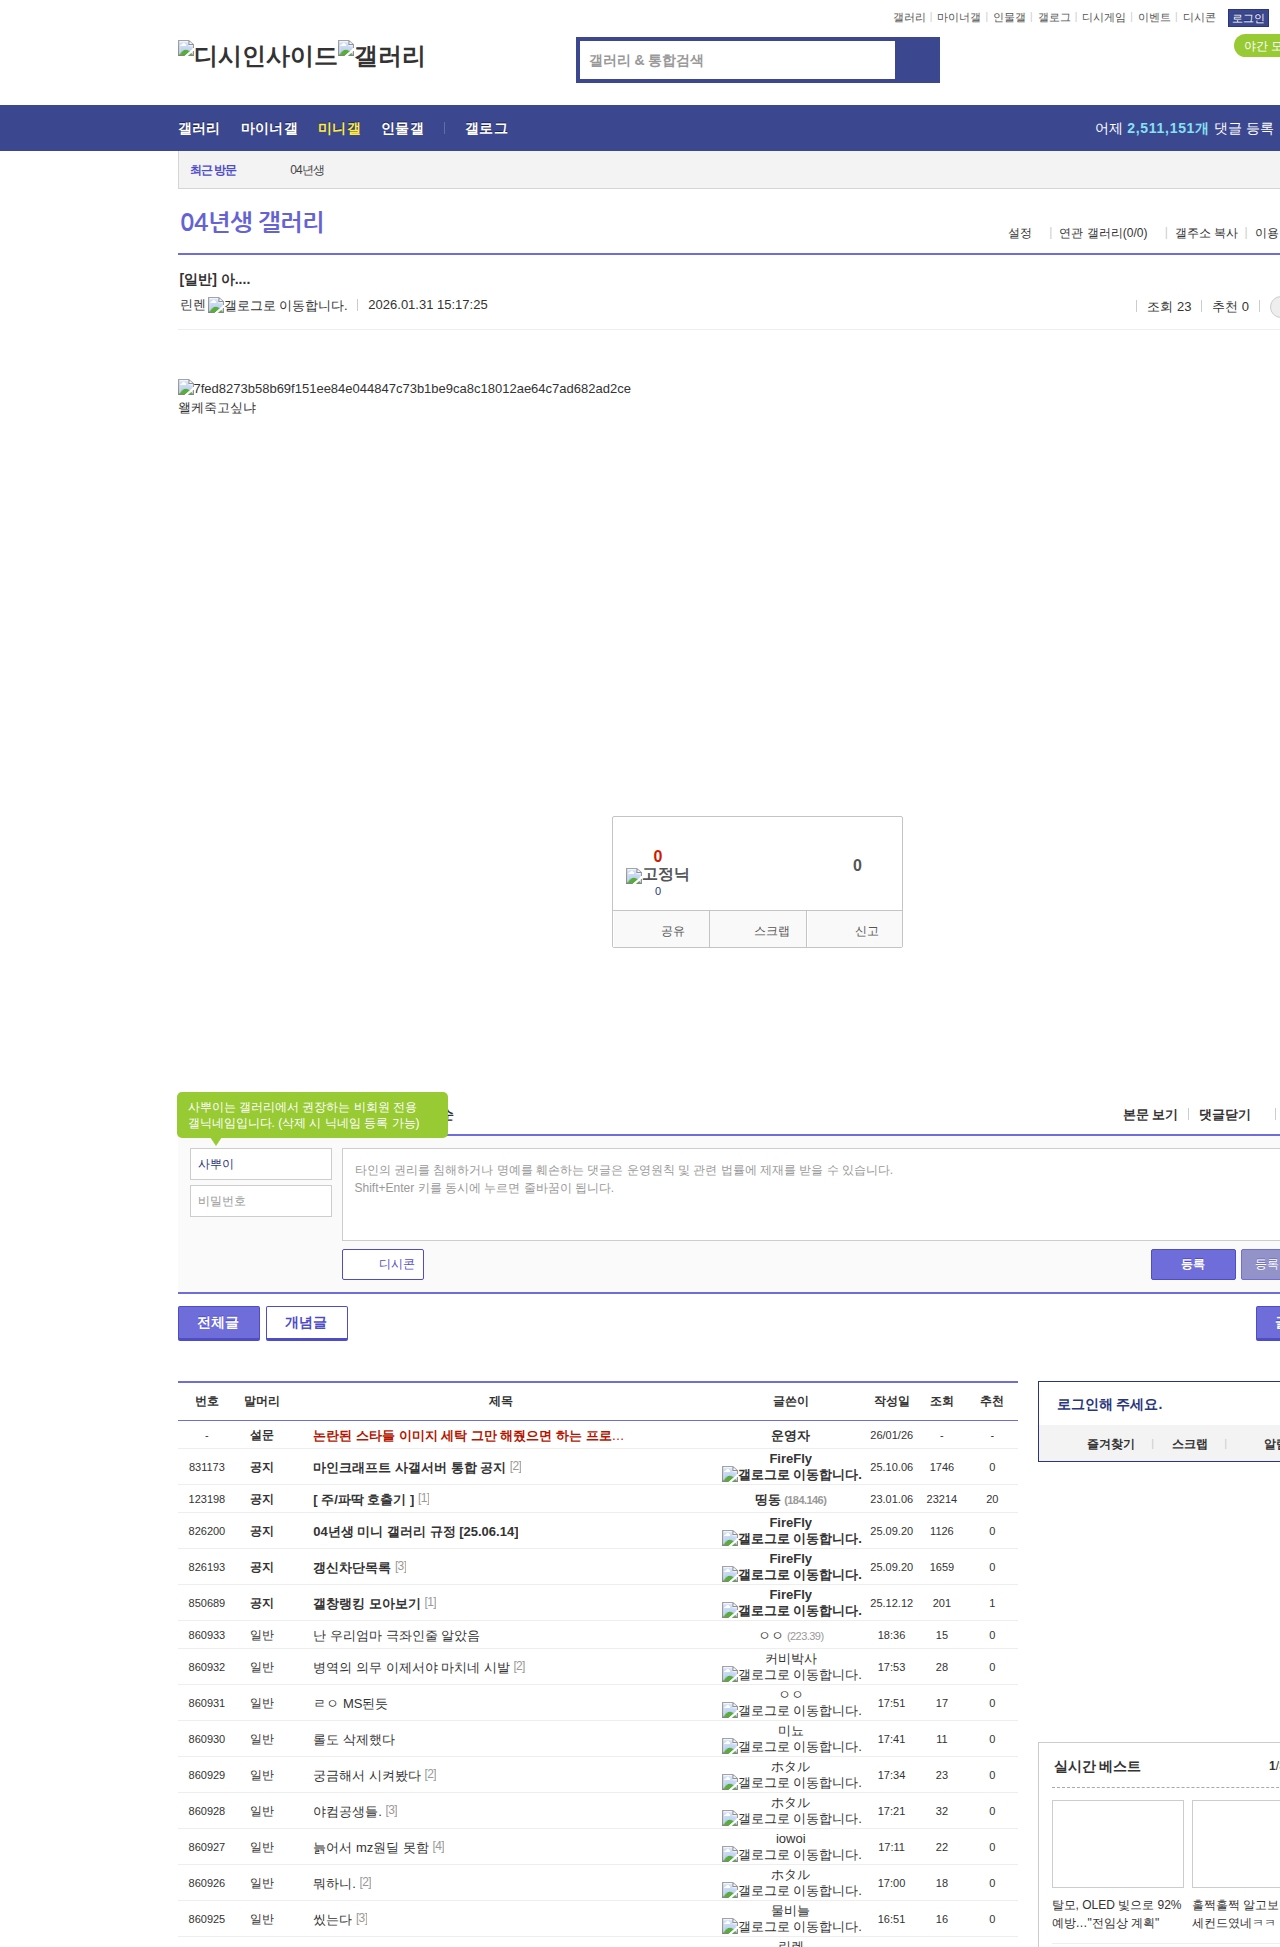The image size is (1280, 1947).
Task: Click the 로그인 button at top right
Action: tap(1248, 18)
